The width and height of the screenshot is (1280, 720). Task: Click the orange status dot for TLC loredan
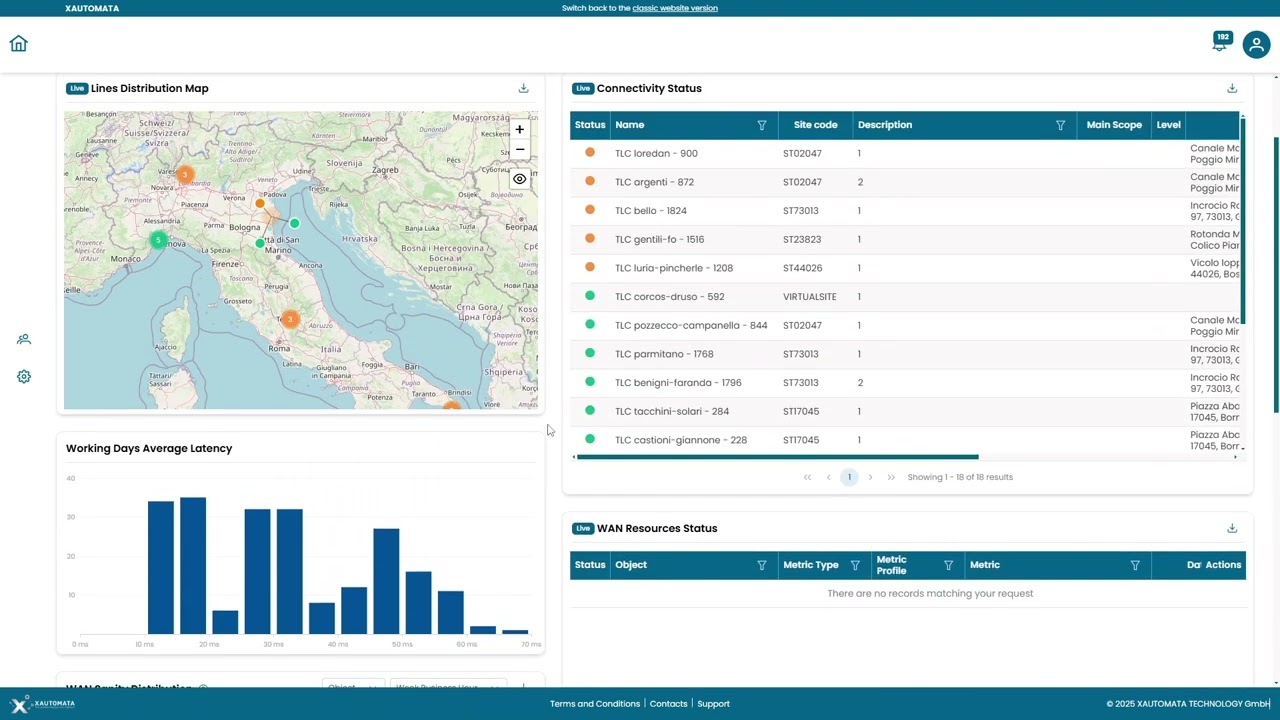tap(590, 153)
